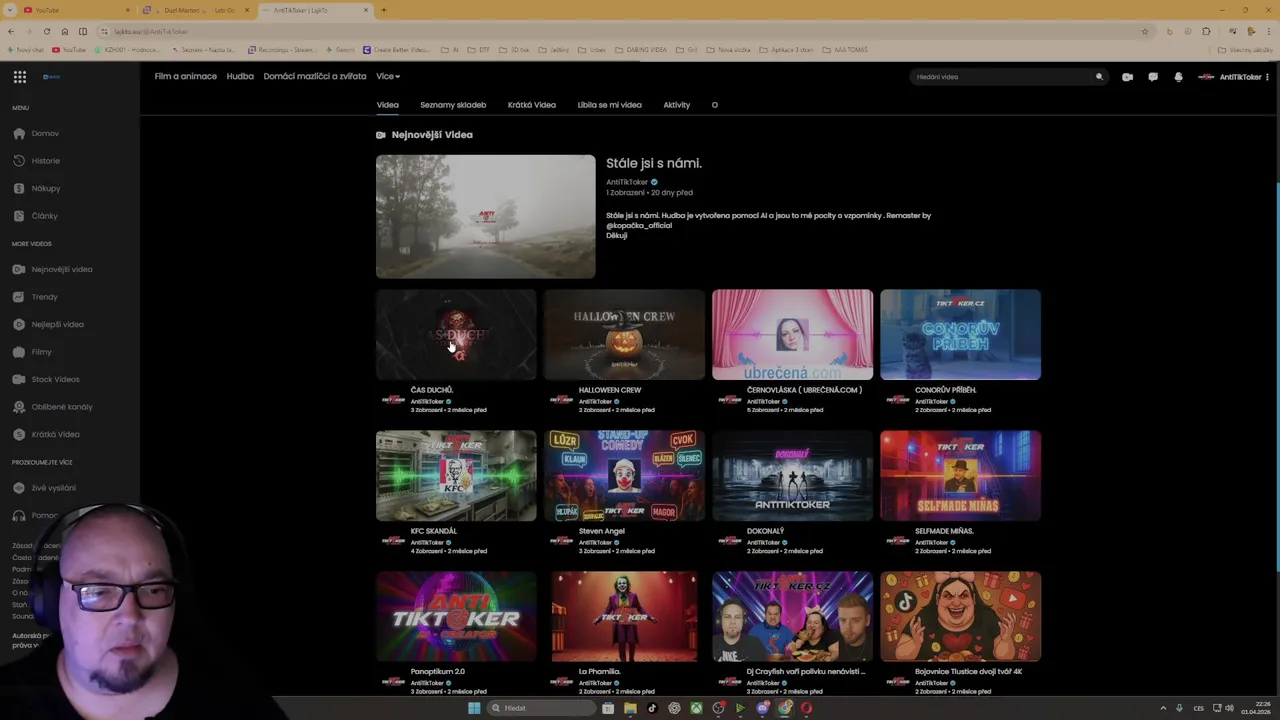1280x720 pixels.
Task: Open Opera from the taskbar
Action: (x=806, y=708)
